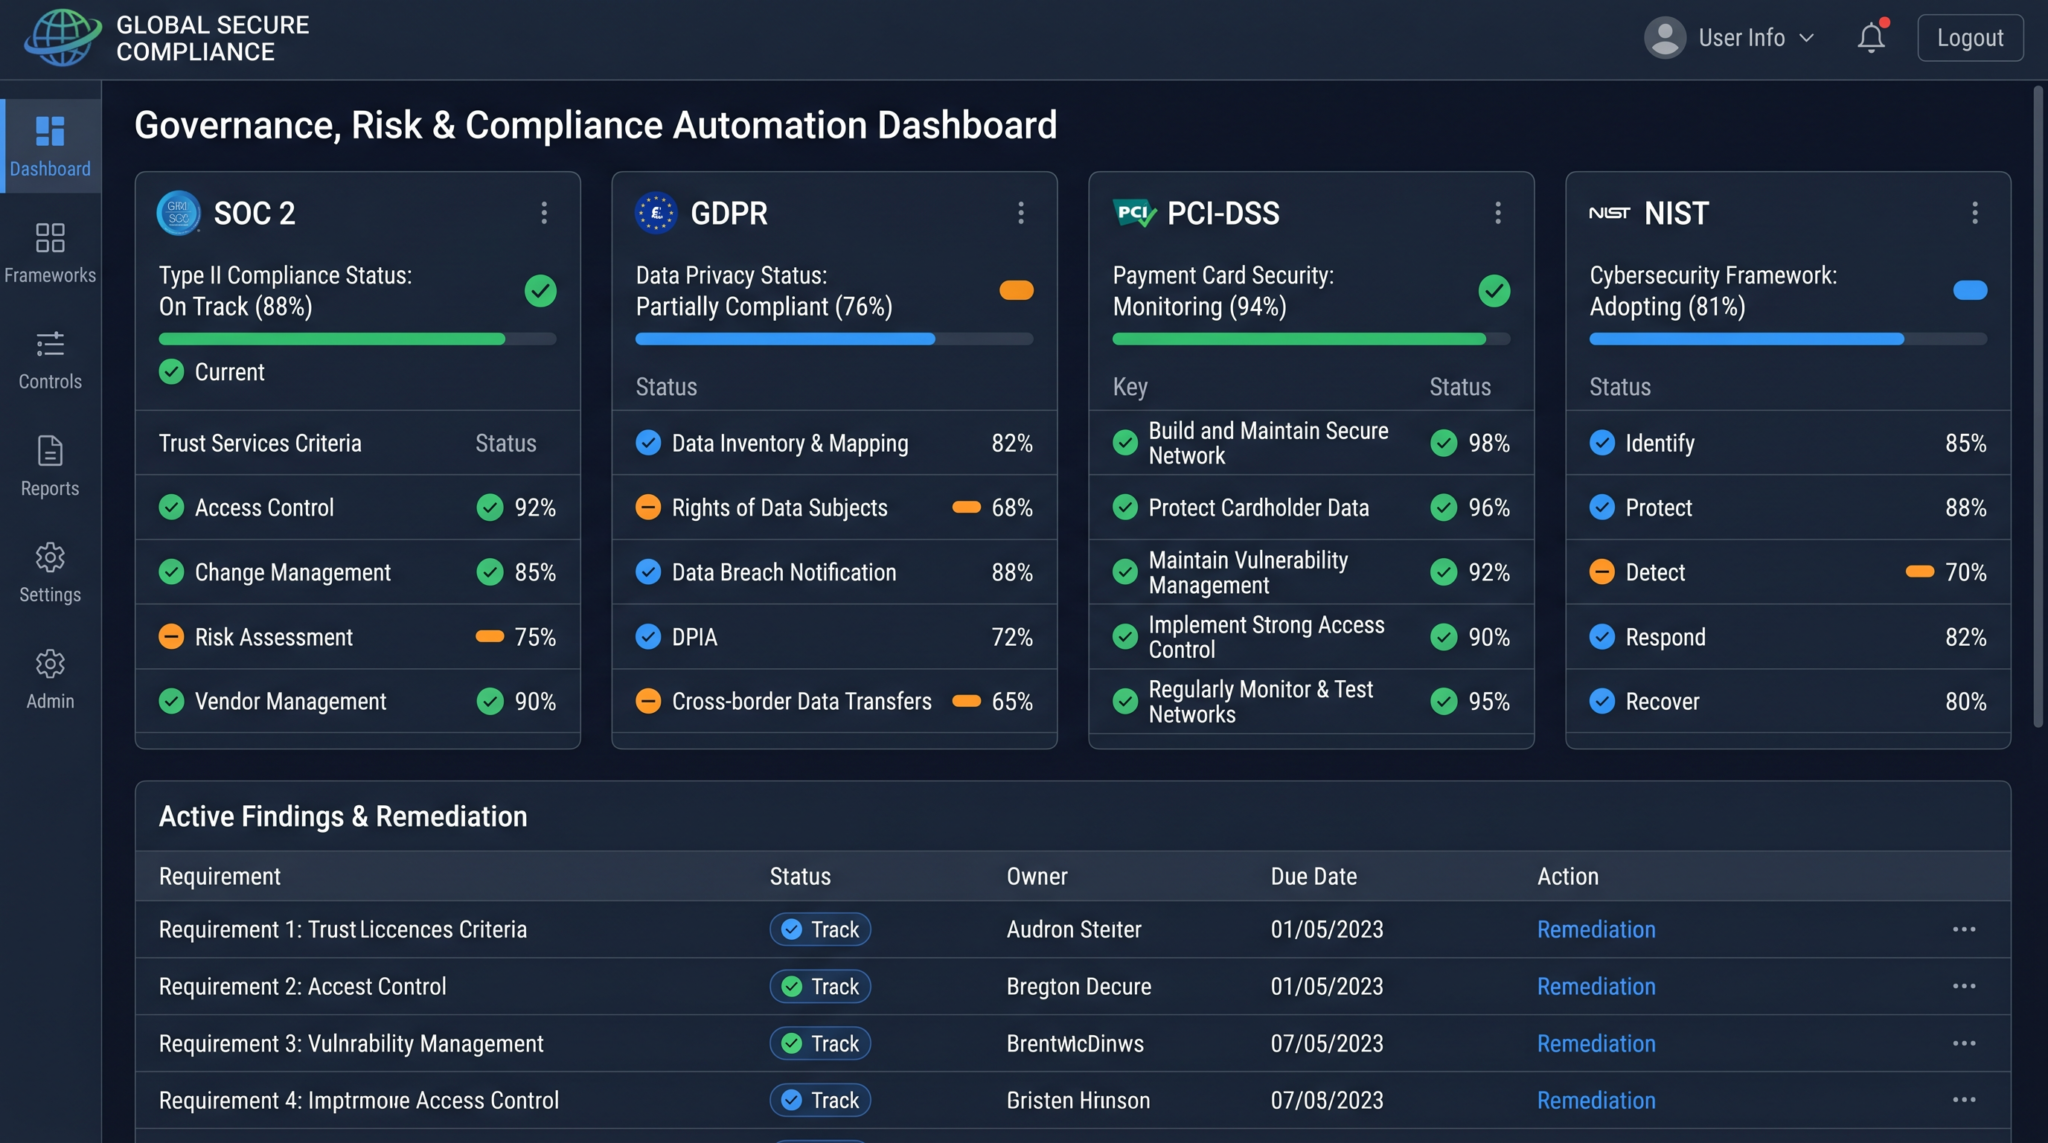Click owner name Bregton Decure
This screenshot has width=2048, height=1143.
tap(1079, 987)
